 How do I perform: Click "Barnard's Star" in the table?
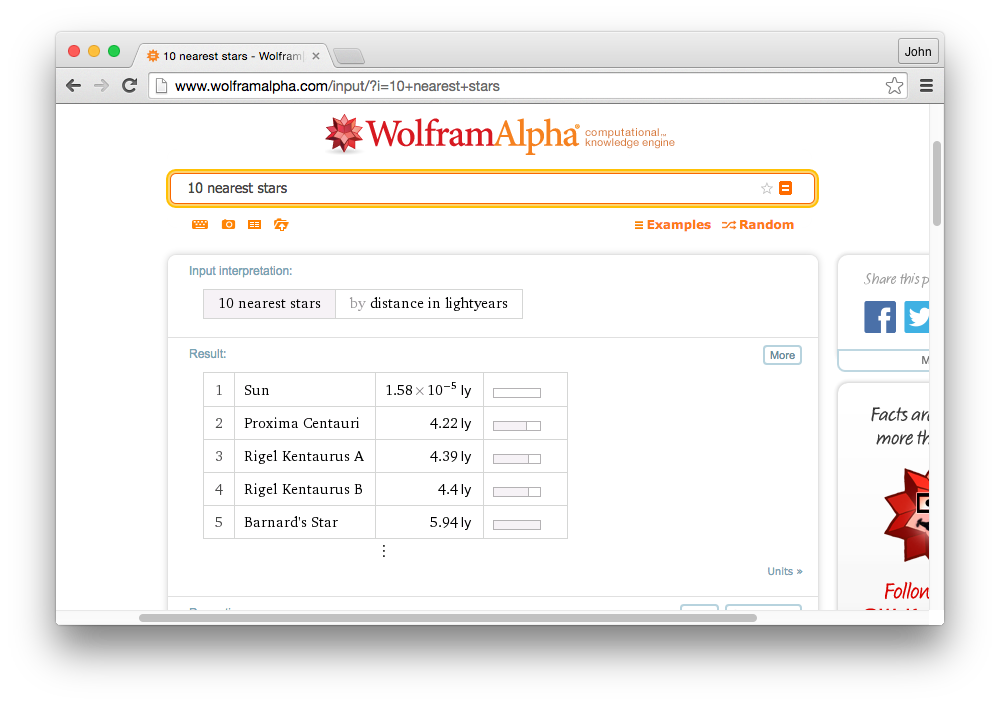291,523
